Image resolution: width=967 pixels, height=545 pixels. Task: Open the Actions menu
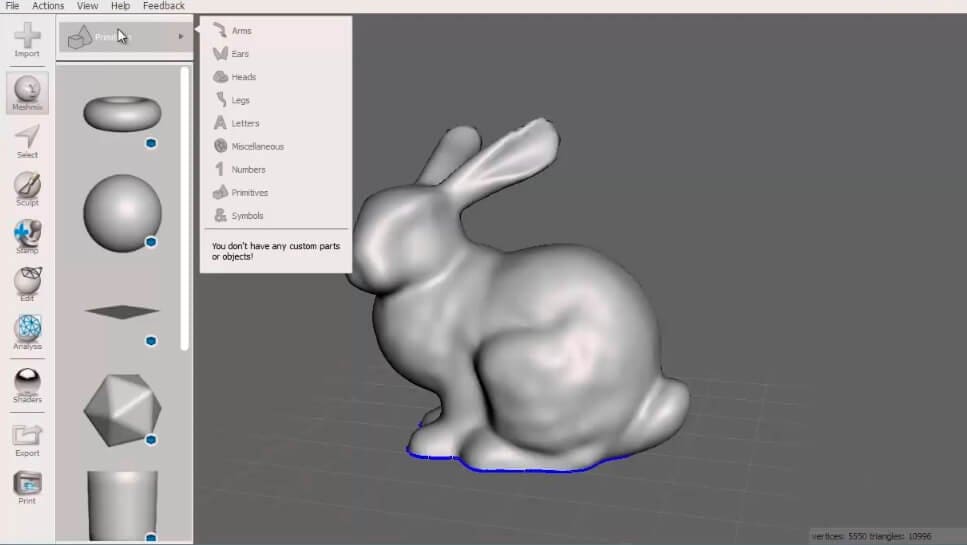(48, 6)
